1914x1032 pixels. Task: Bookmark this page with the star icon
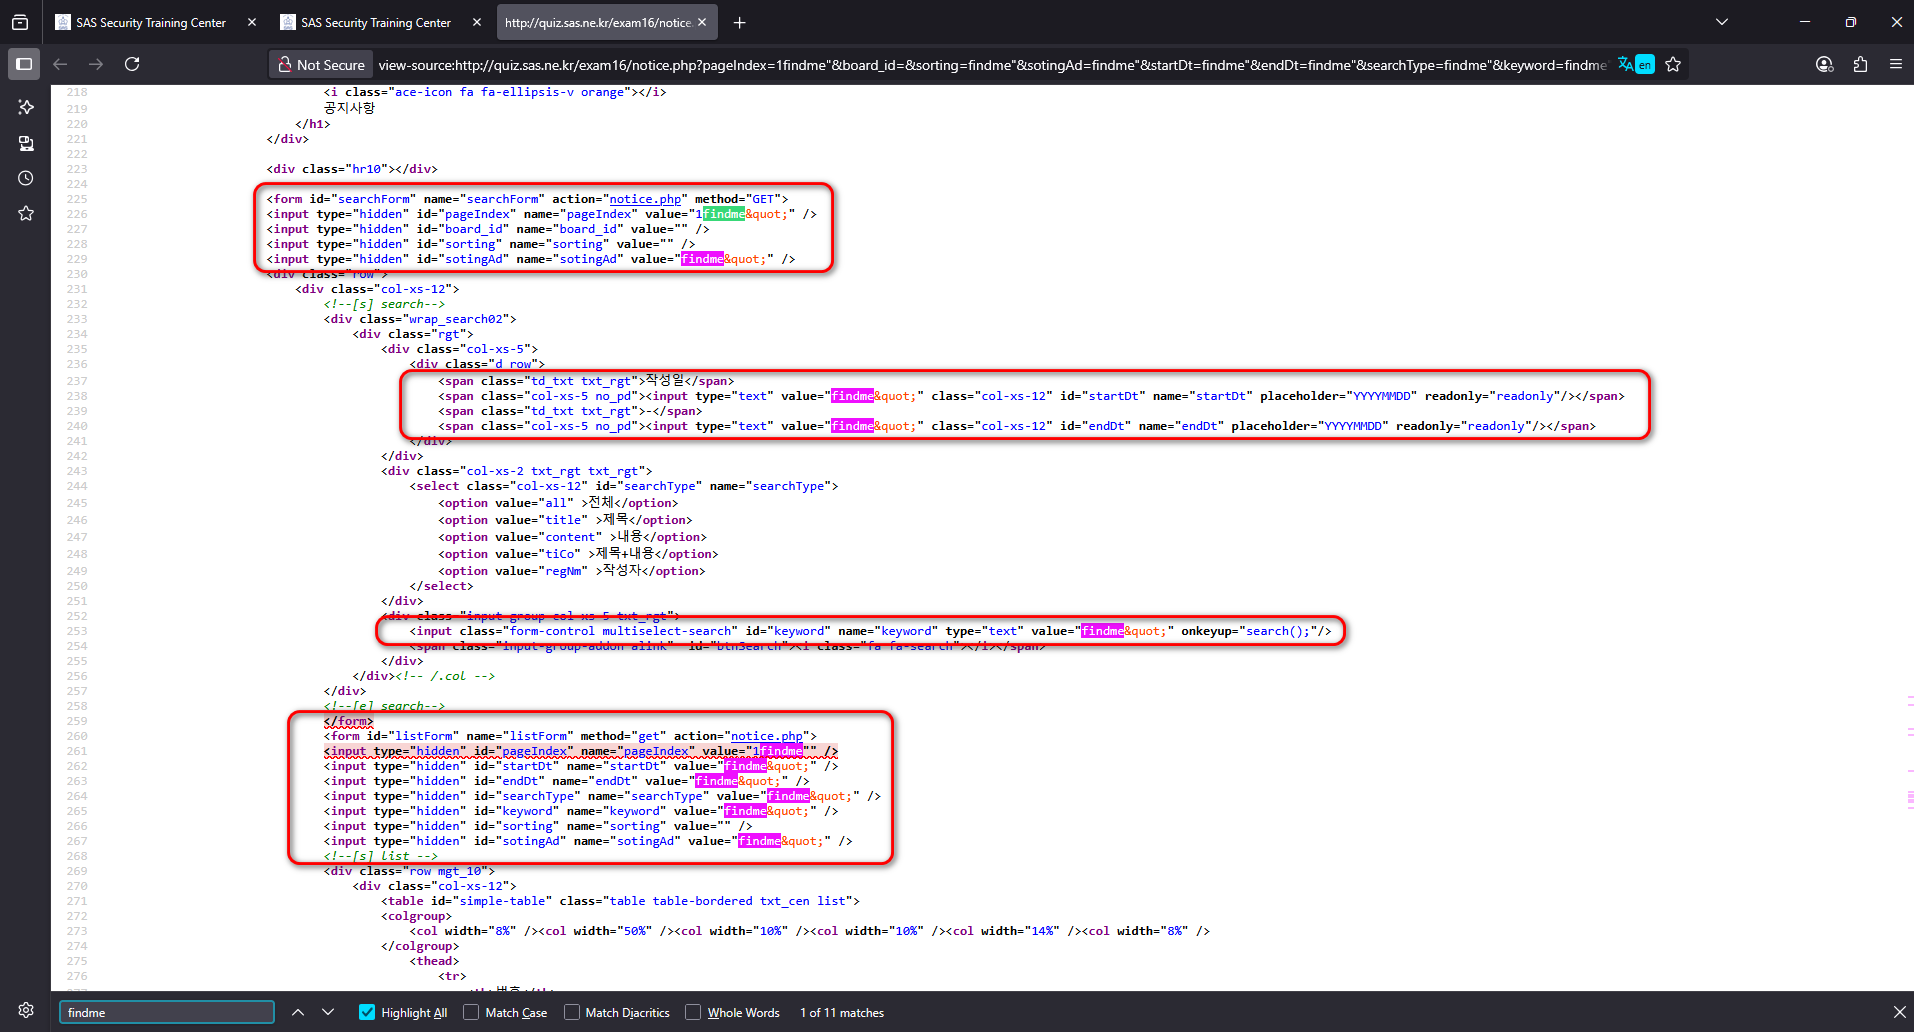pos(1673,64)
